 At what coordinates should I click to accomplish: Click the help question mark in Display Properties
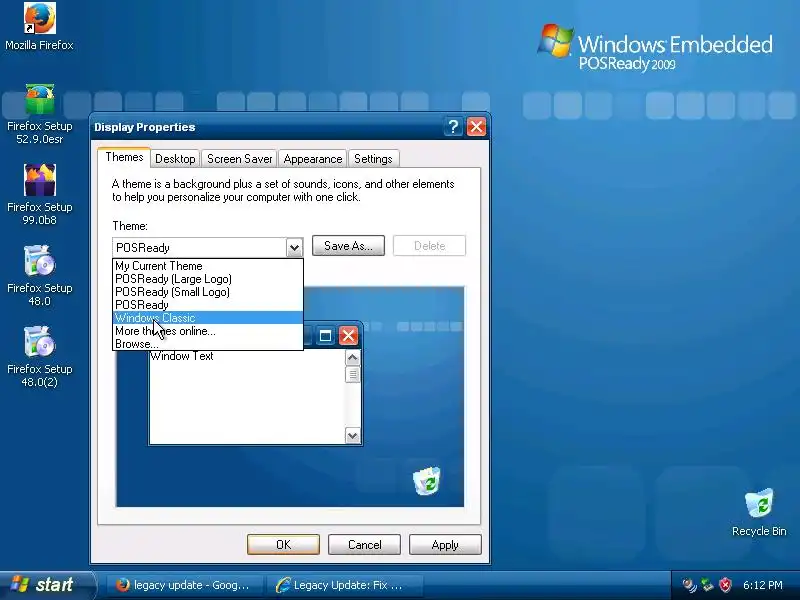(453, 127)
